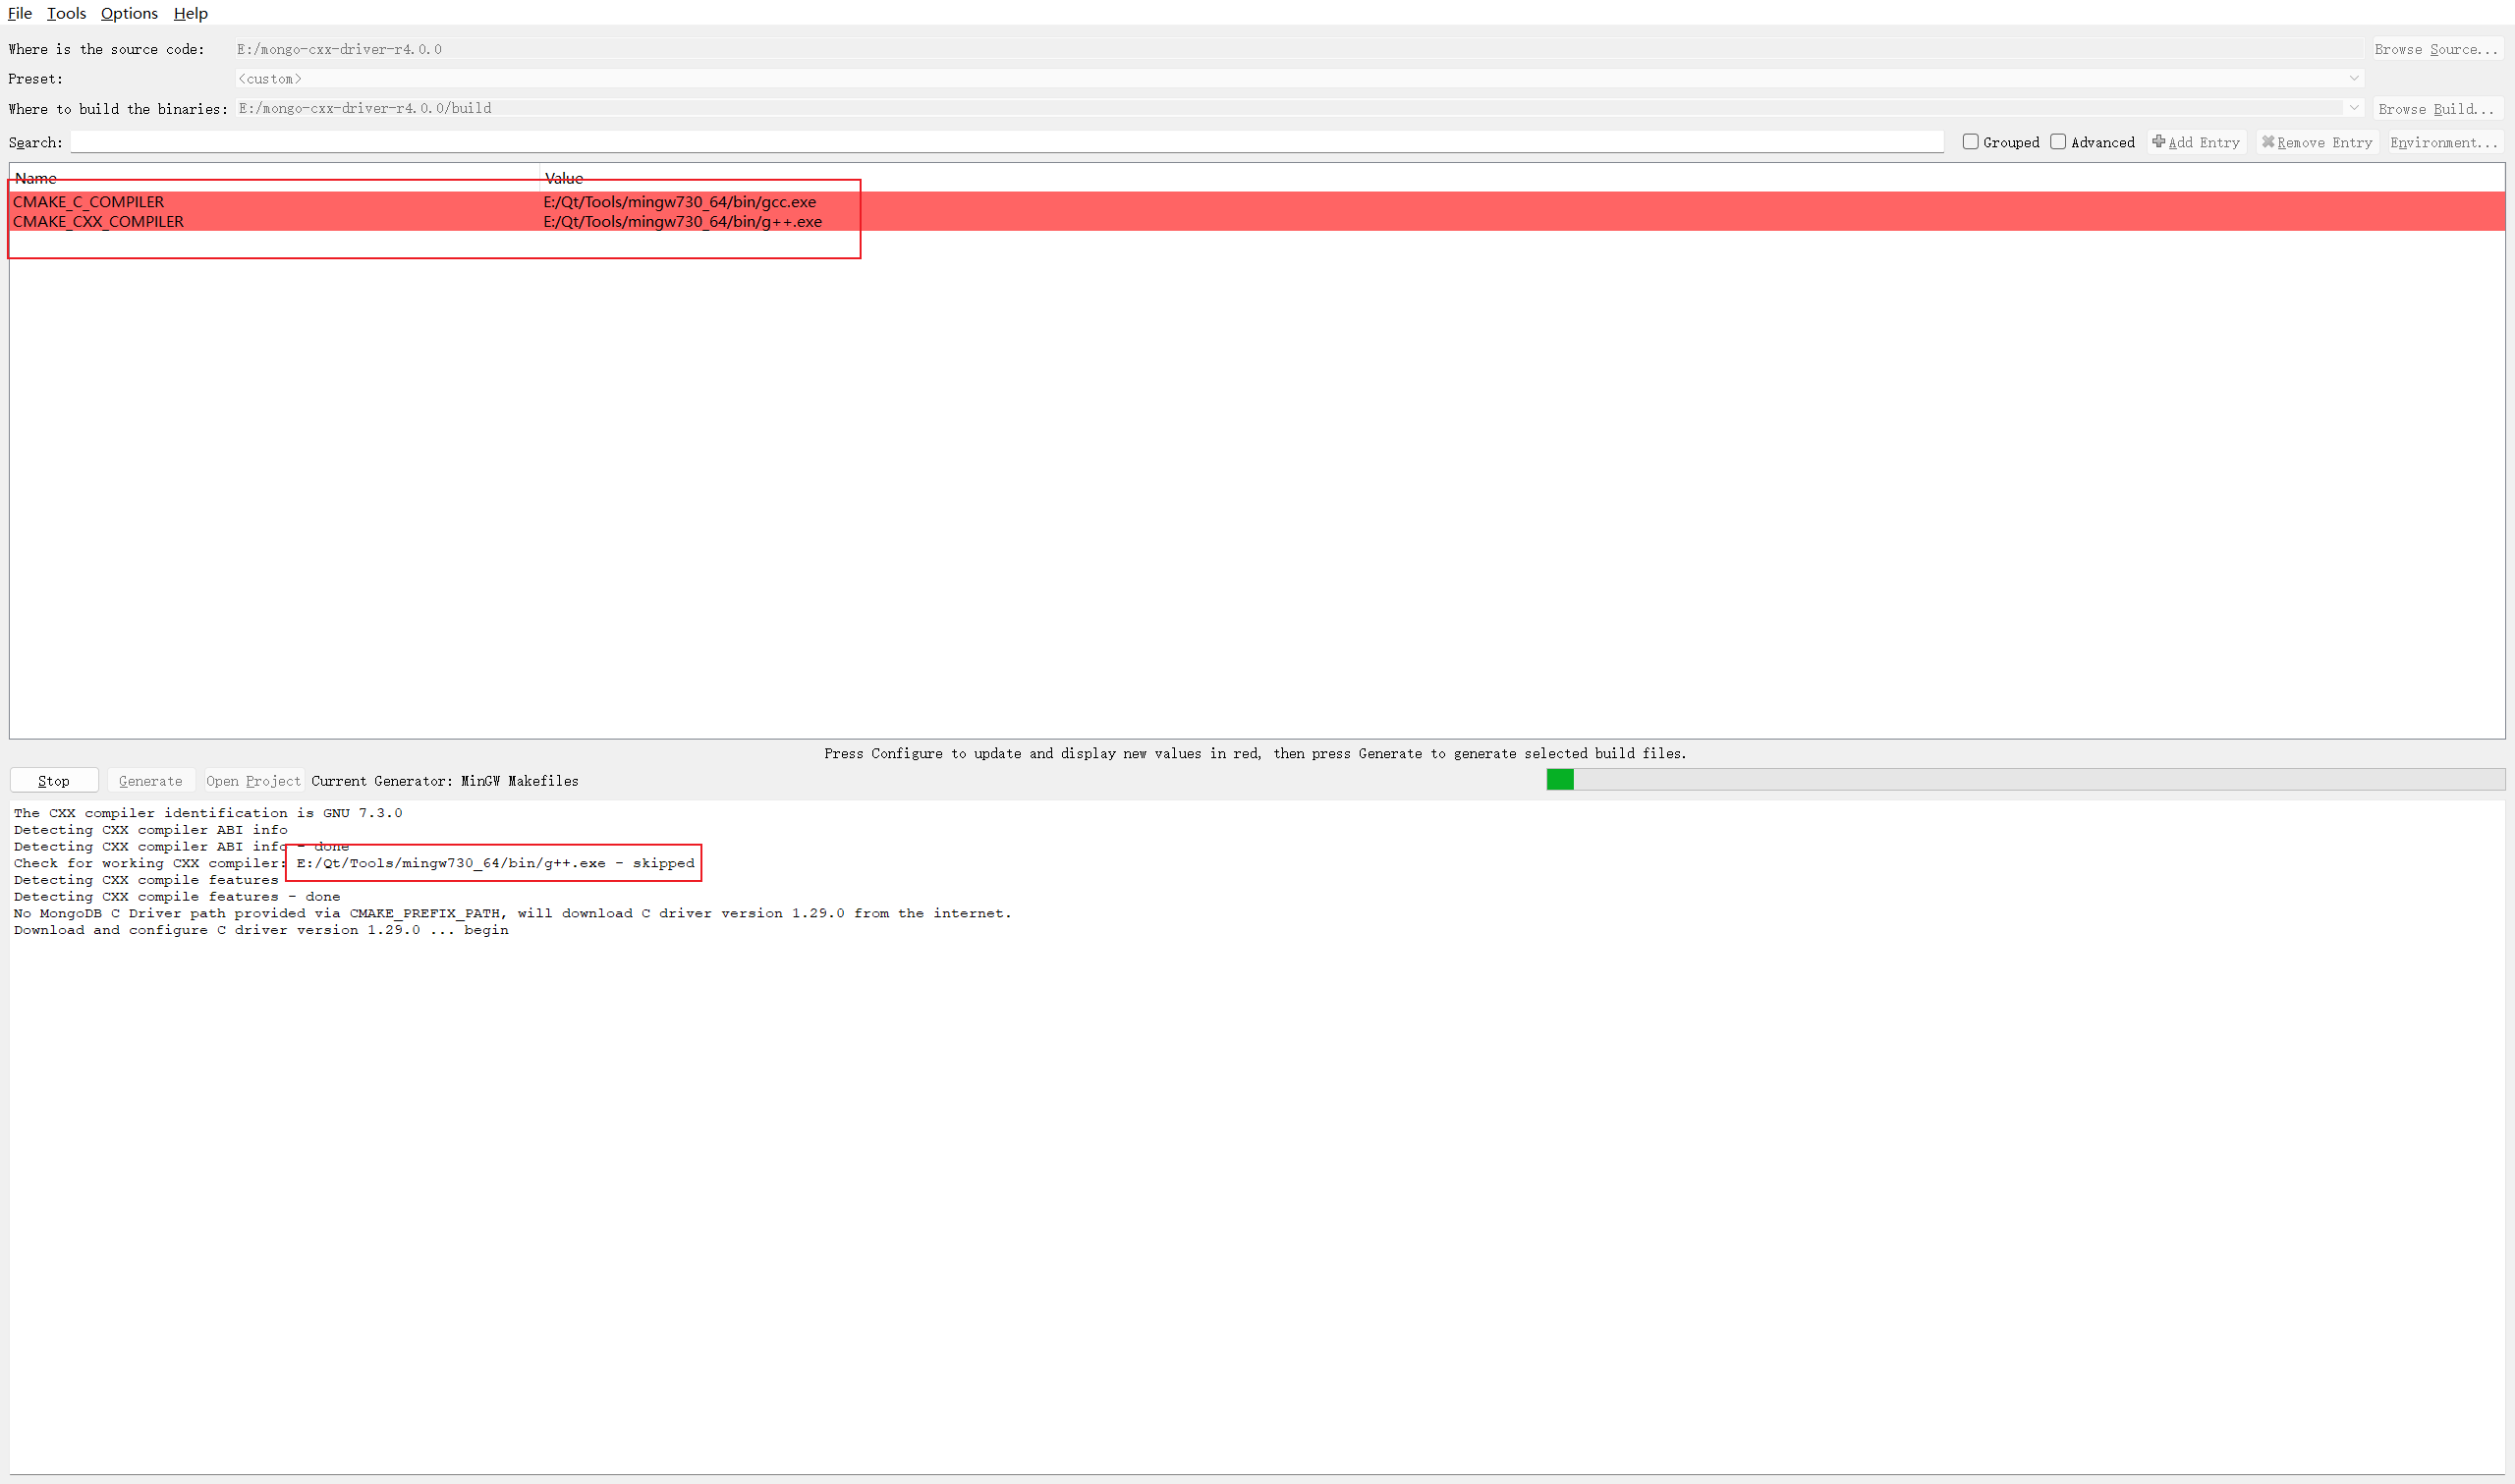Open the Tools menu
Image resolution: width=2515 pixels, height=1484 pixels.
(x=66, y=13)
